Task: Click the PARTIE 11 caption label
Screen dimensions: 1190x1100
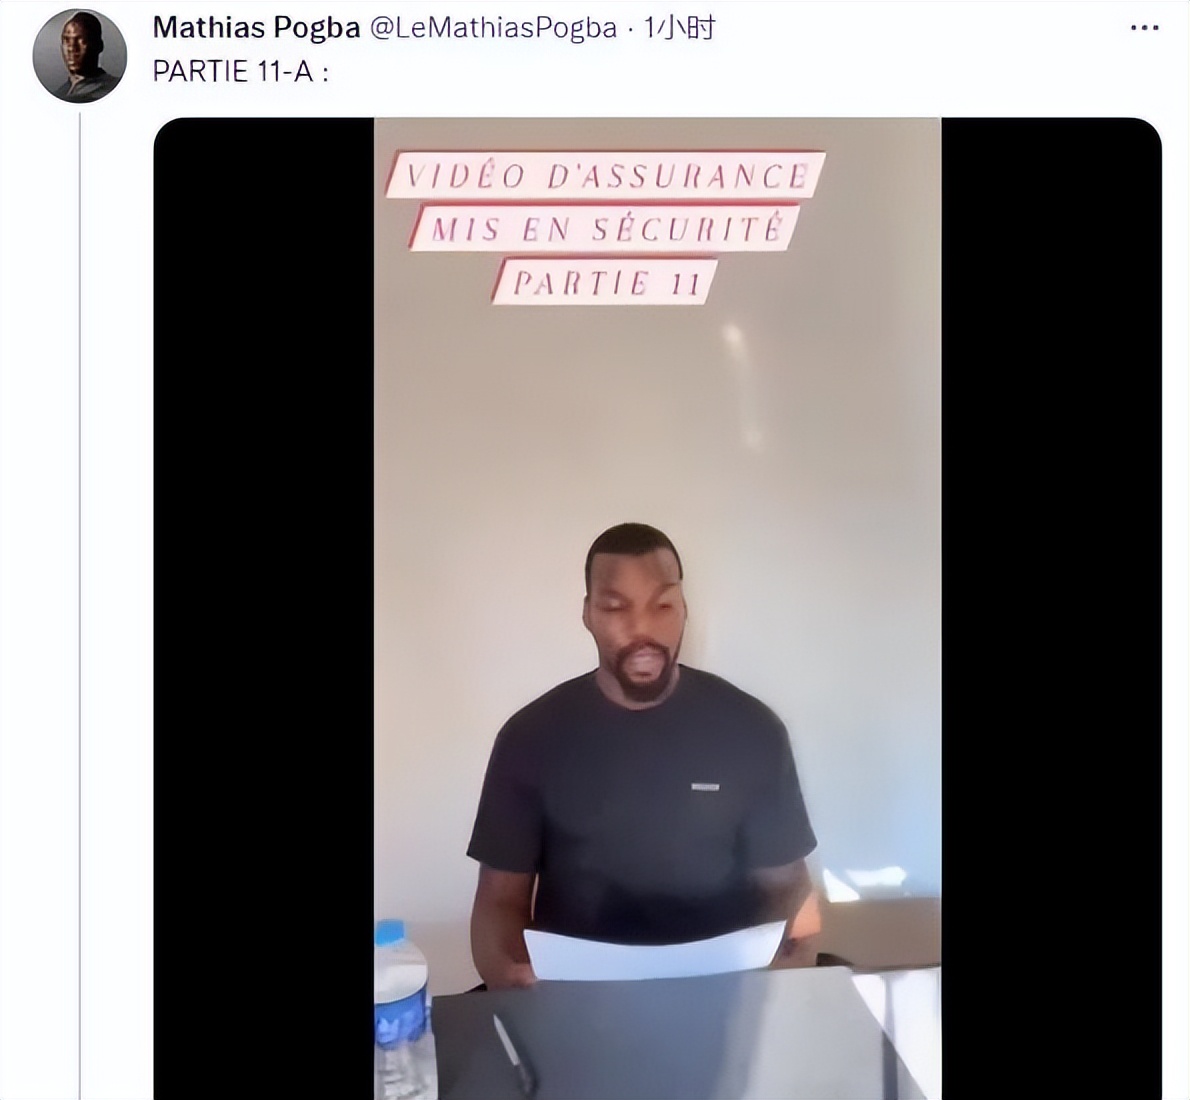Action: (605, 282)
